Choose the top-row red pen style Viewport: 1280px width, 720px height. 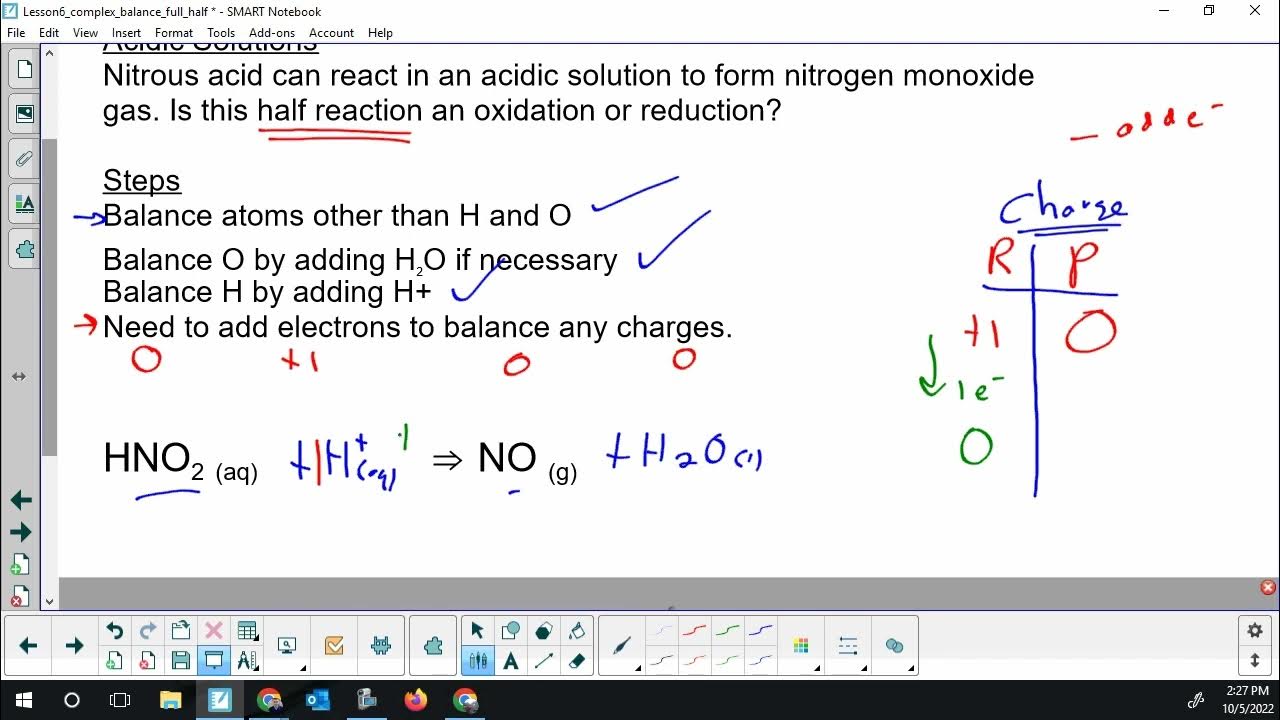[693, 631]
